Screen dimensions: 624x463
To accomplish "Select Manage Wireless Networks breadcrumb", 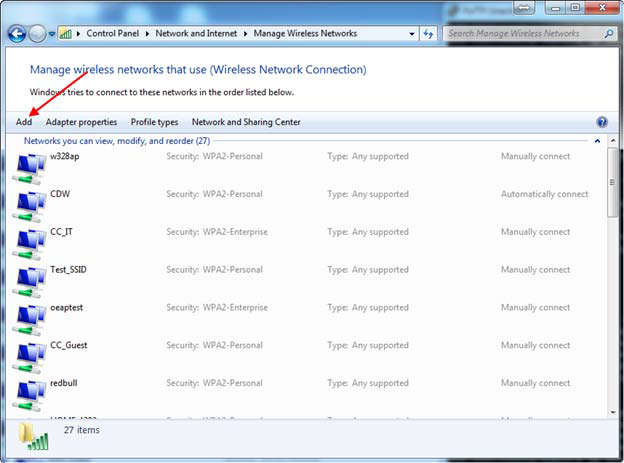I will pos(305,33).
